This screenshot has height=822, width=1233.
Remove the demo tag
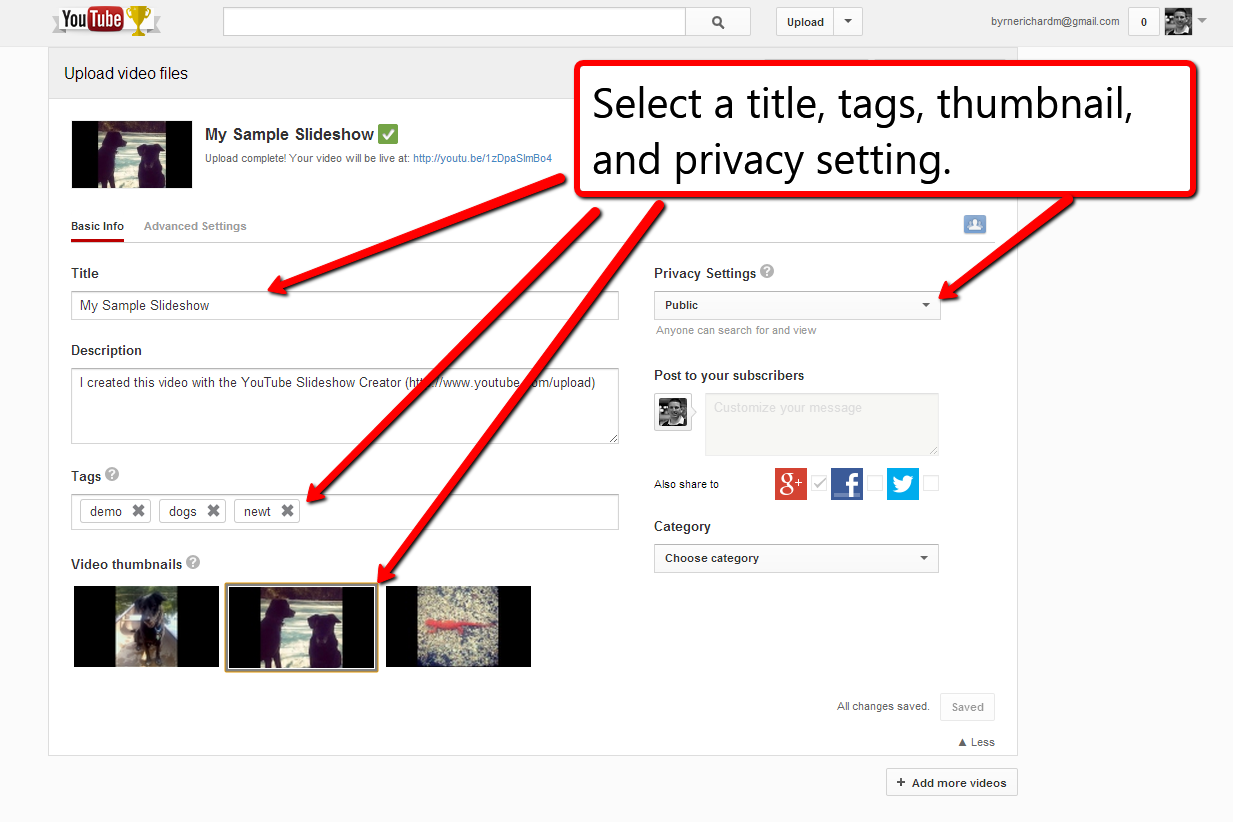pyautogui.click(x=137, y=510)
